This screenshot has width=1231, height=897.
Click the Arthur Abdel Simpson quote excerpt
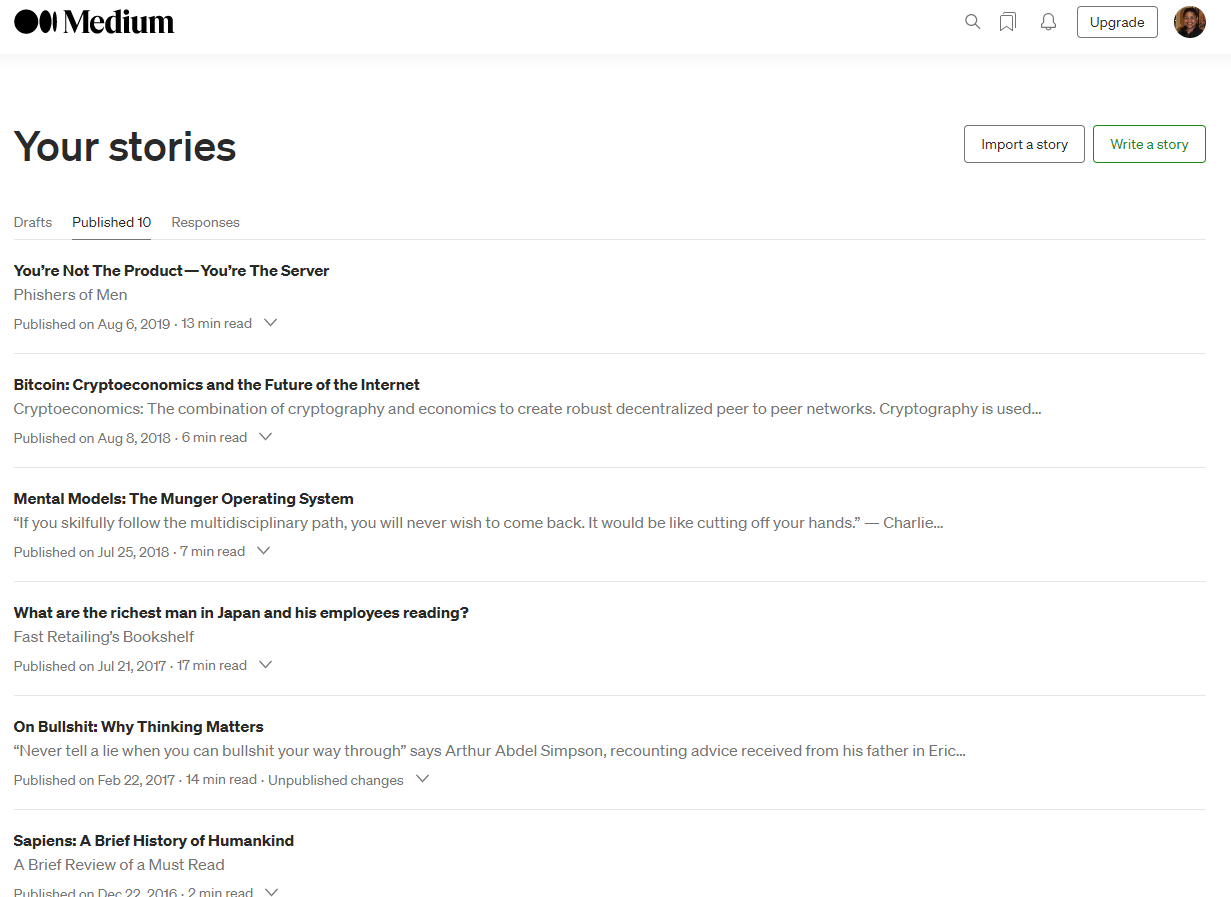(490, 750)
